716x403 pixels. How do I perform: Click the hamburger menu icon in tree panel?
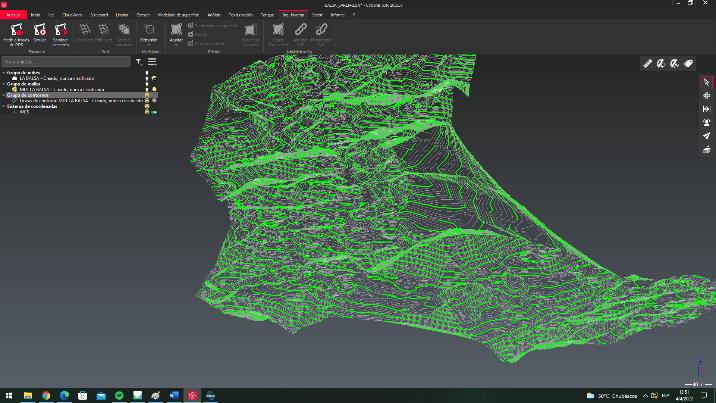pos(152,62)
